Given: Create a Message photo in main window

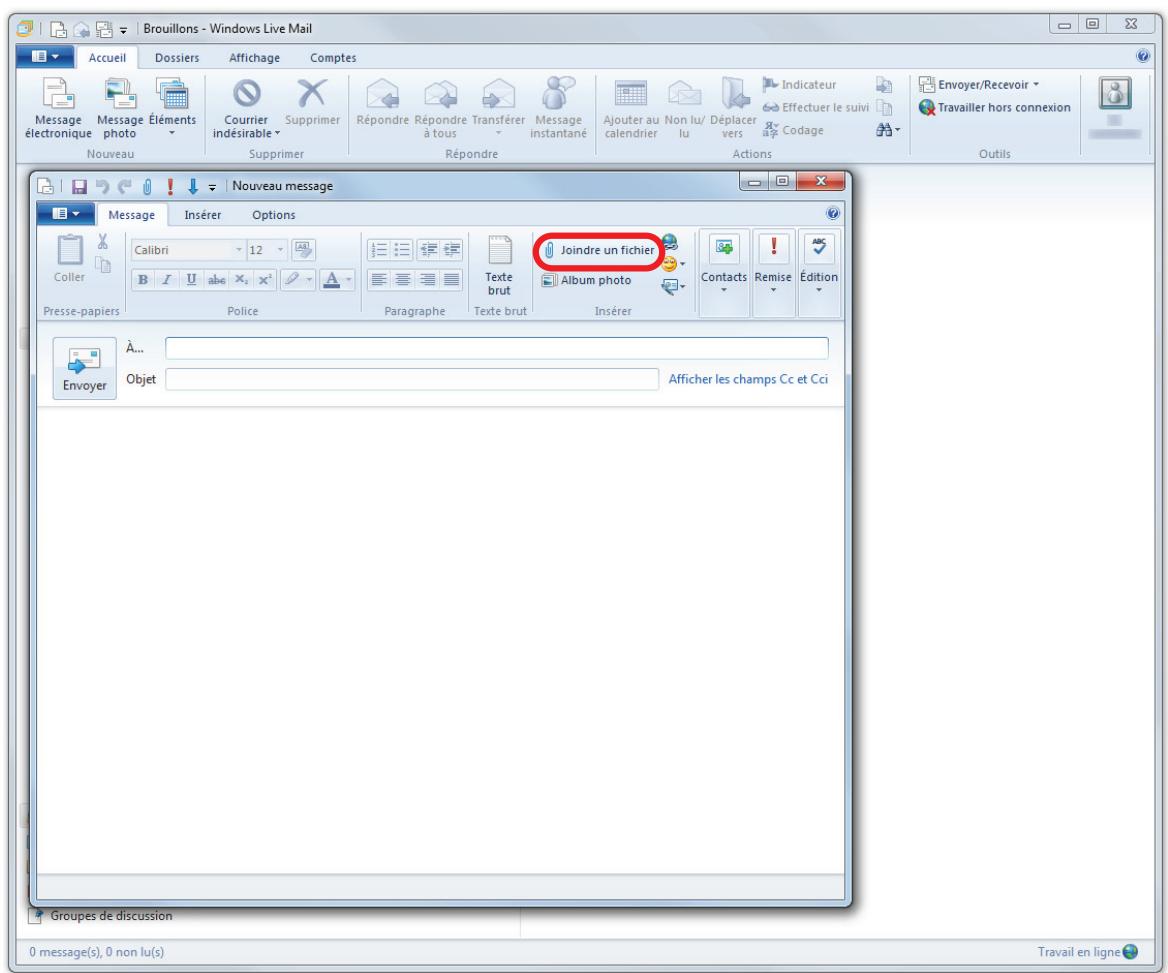Looking at the screenshot, I should pos(120,108).
